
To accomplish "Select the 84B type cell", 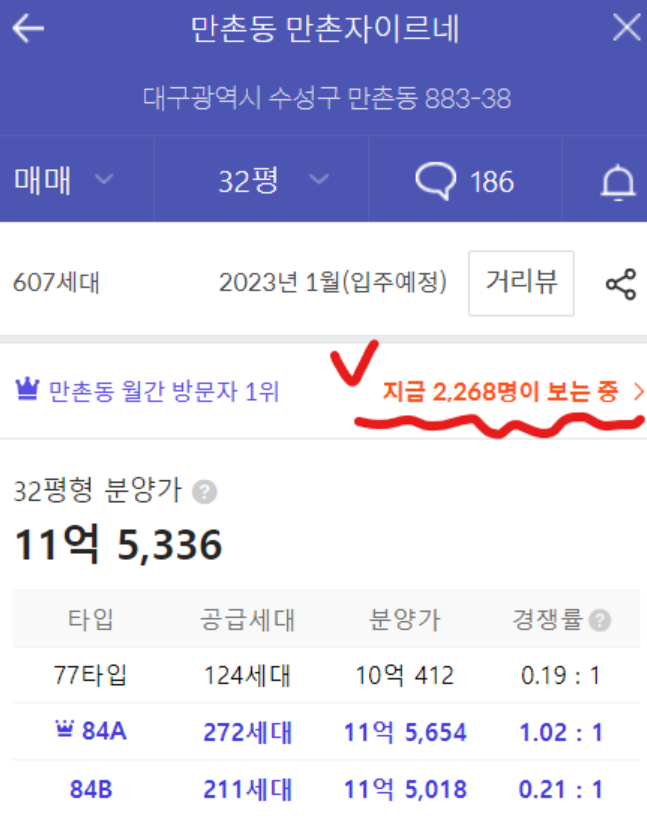I will pyautogui.click(x=91, y=789).
